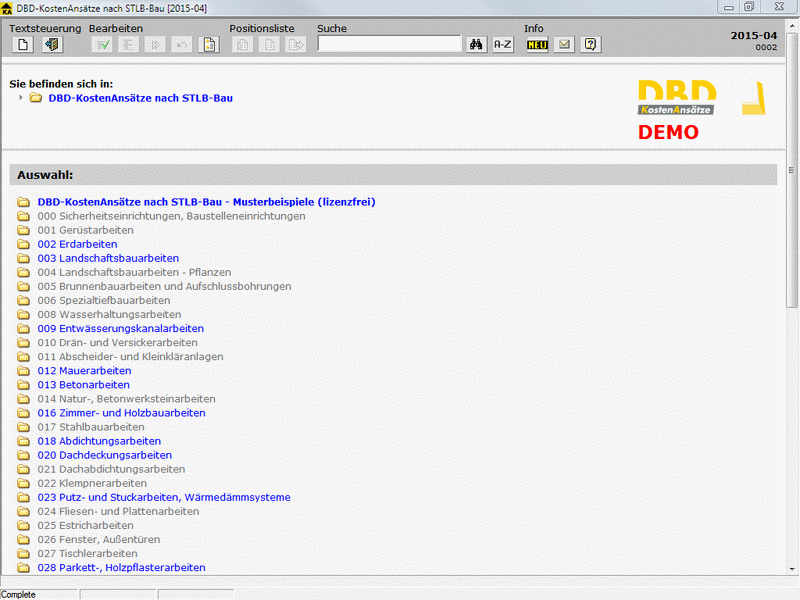The image size is (800, 600).
Task: Select 006 Spezialtiefbauarbeiten entry
Action: tap(104, 301)
